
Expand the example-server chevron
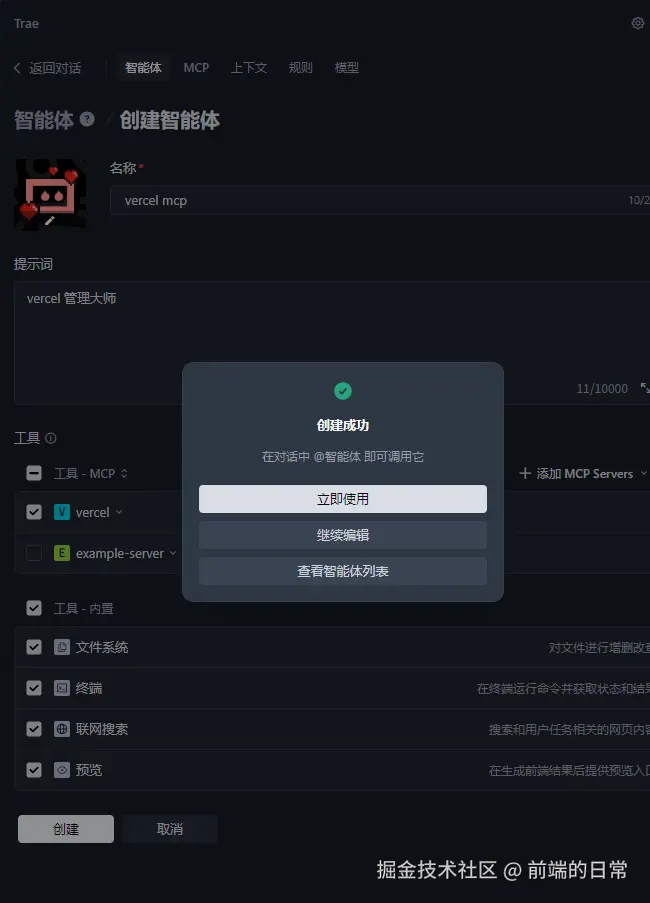click(173, 553)
